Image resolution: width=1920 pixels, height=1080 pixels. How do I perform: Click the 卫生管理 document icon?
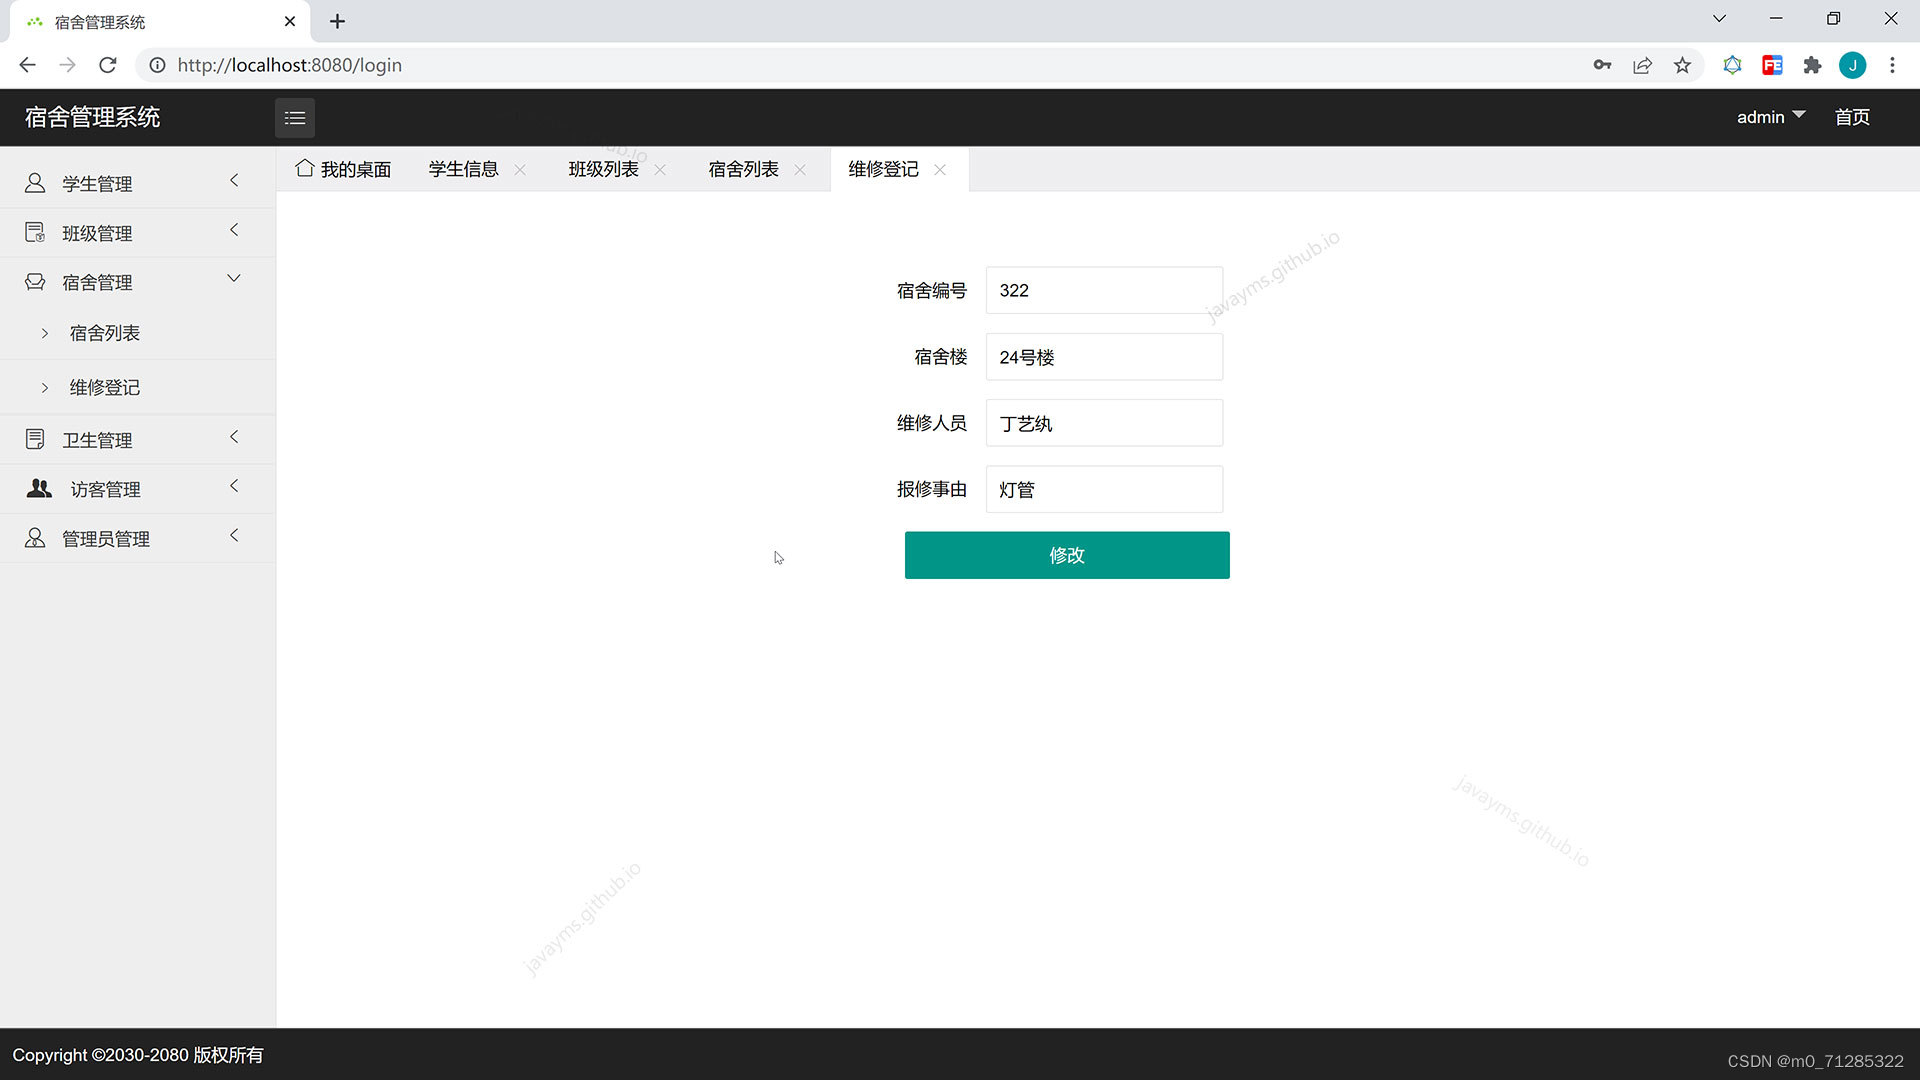[35, 439]
